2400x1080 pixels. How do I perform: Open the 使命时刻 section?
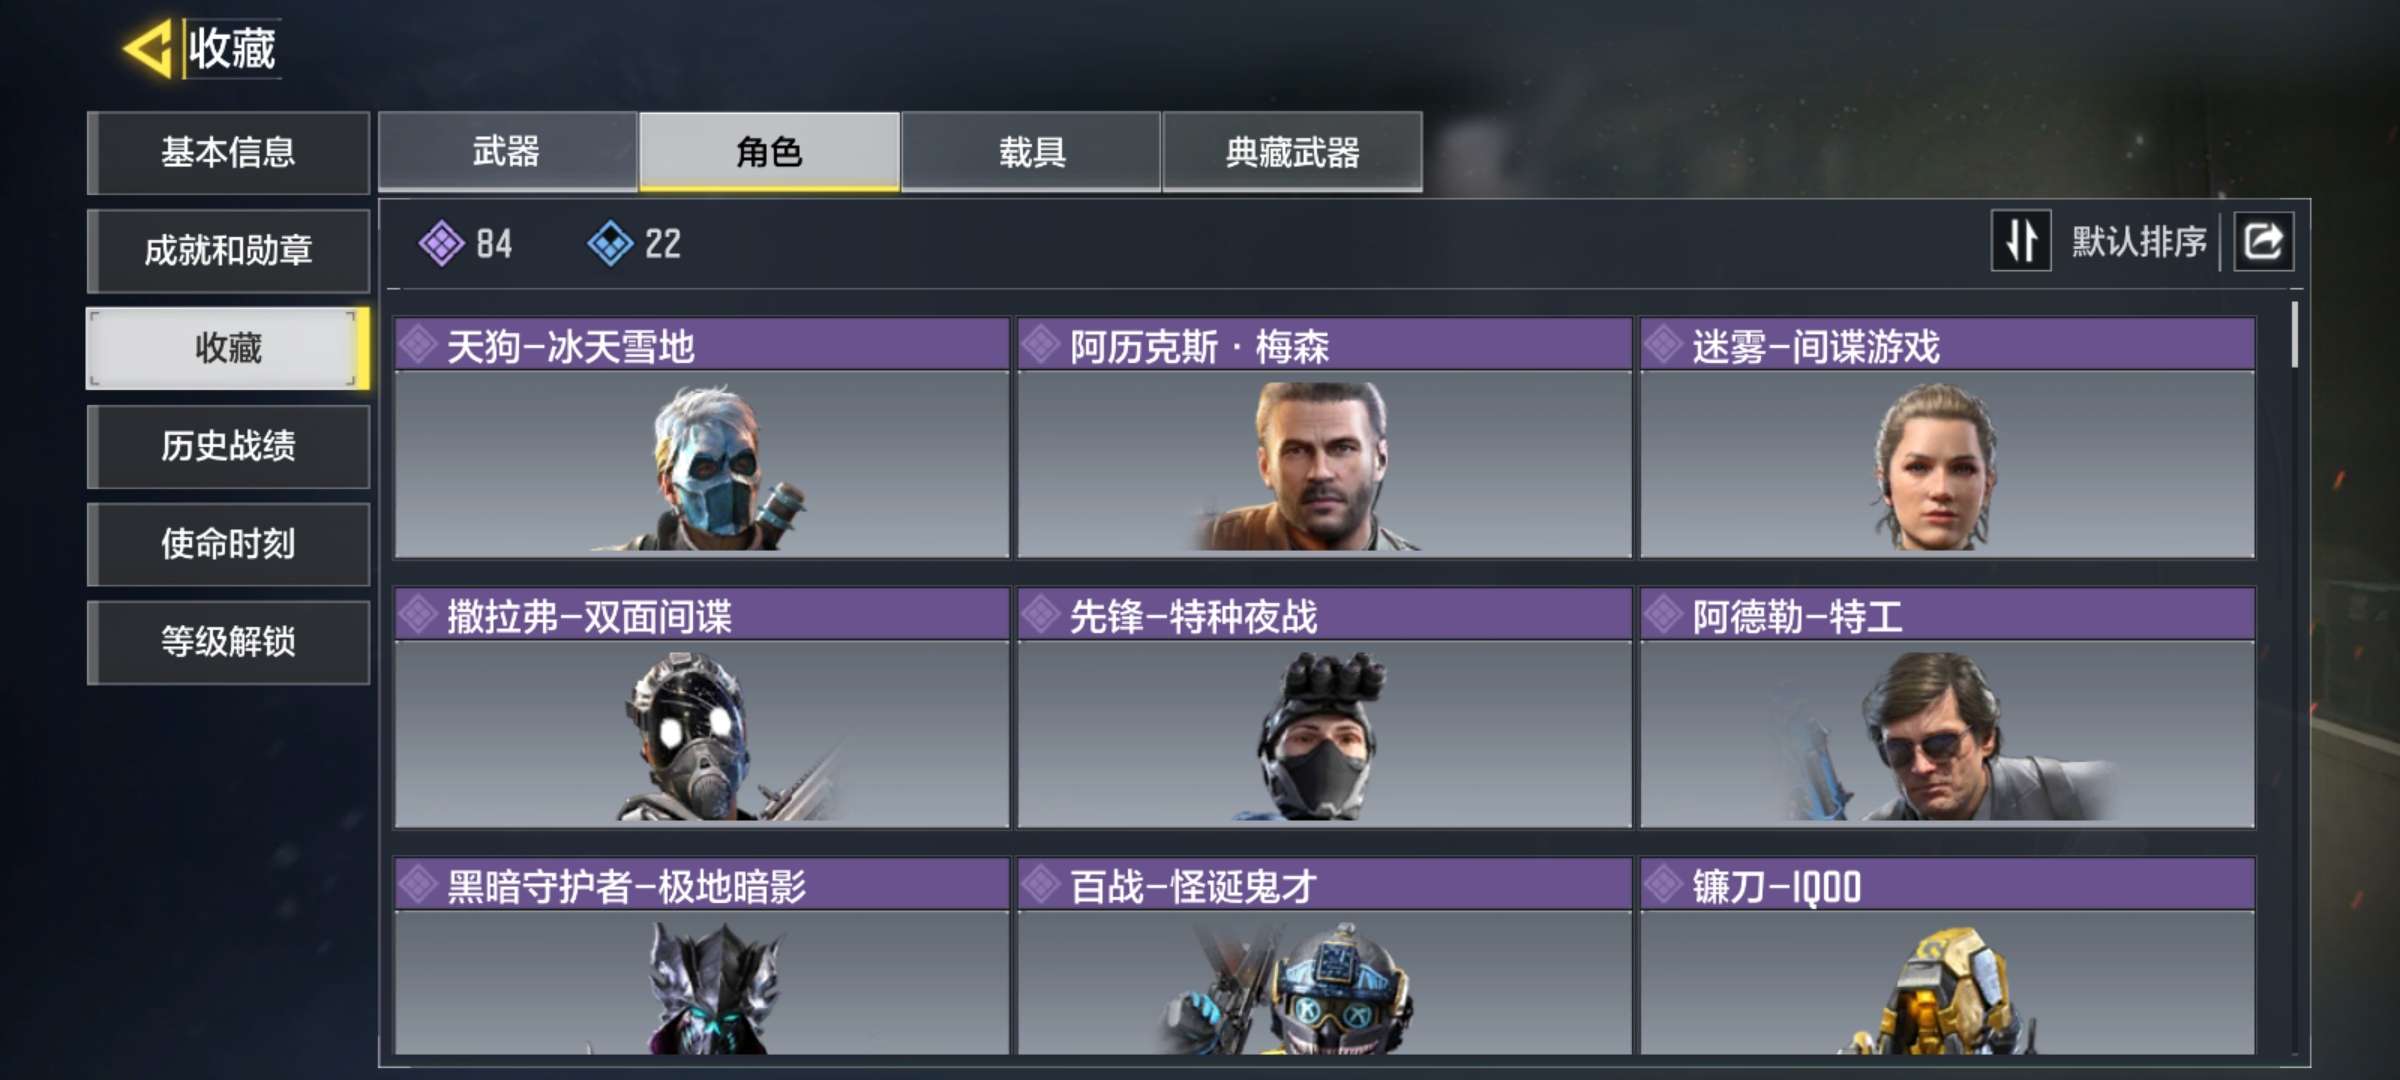click(228, 544)
